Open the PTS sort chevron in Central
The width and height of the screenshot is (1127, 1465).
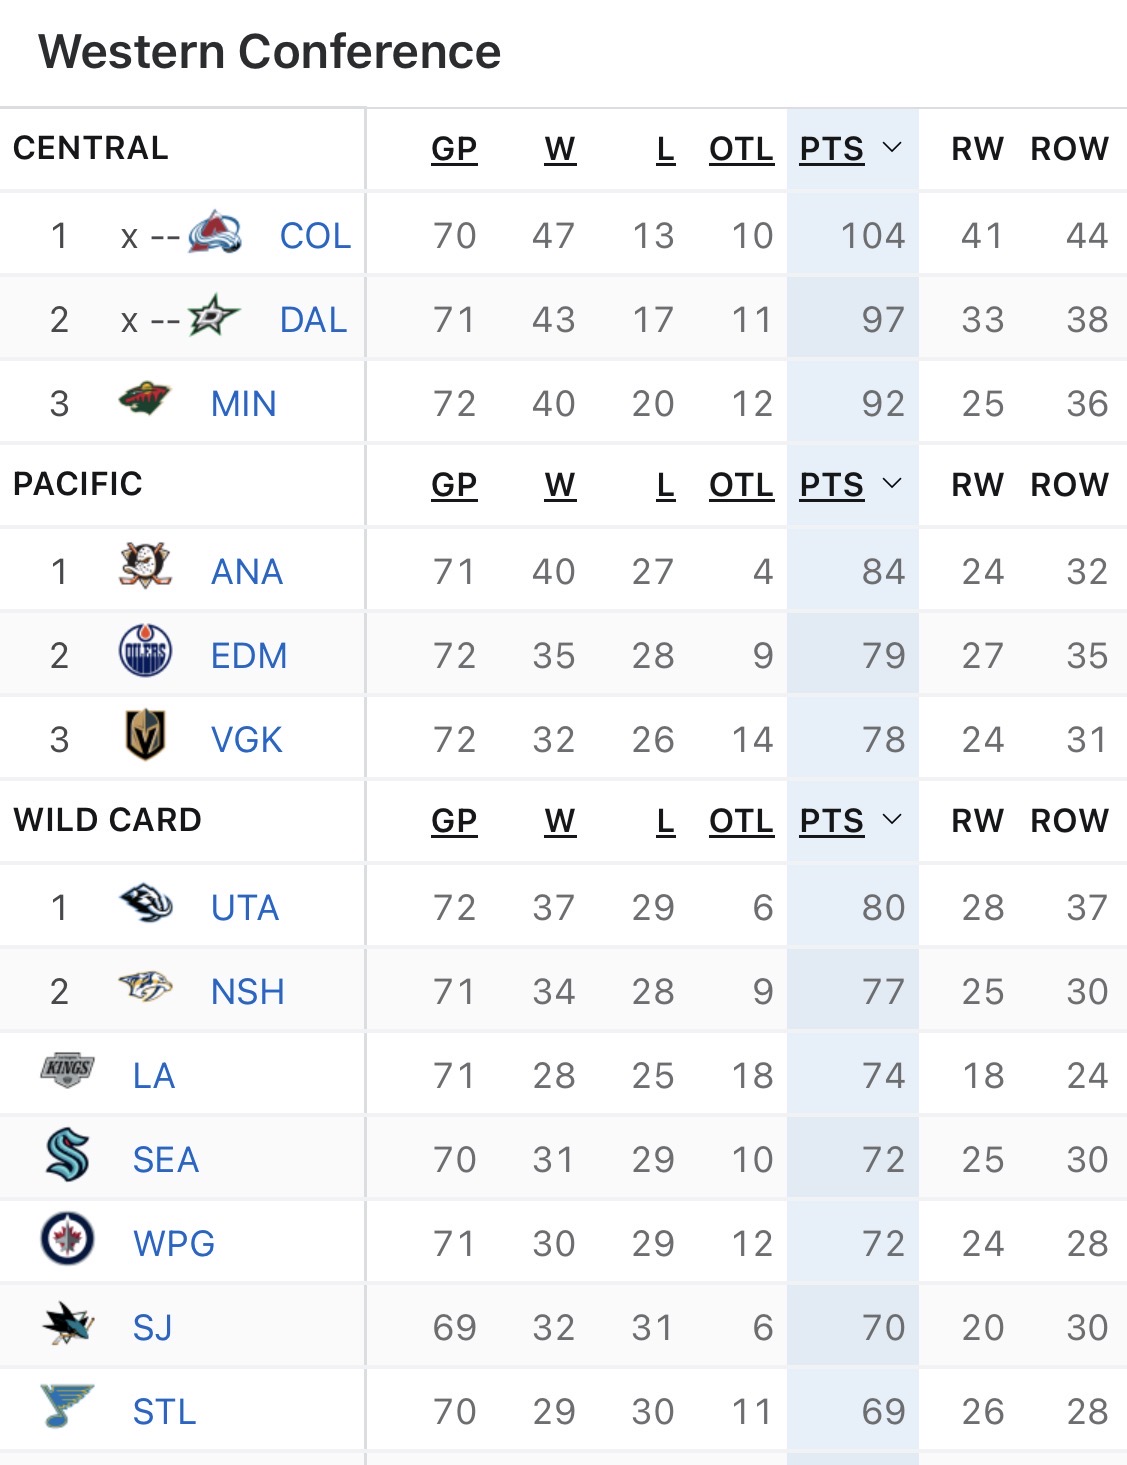tap(892, 148)
